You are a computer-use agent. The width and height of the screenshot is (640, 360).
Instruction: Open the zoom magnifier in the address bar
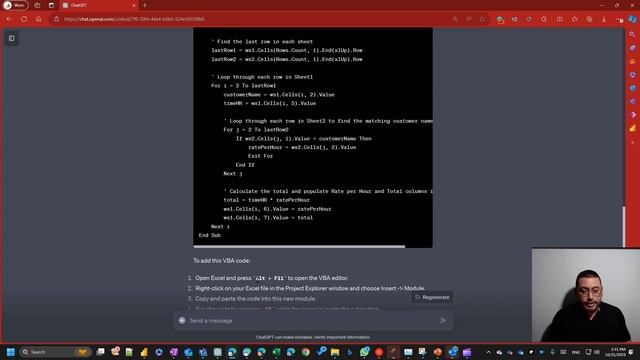(455, 19)
